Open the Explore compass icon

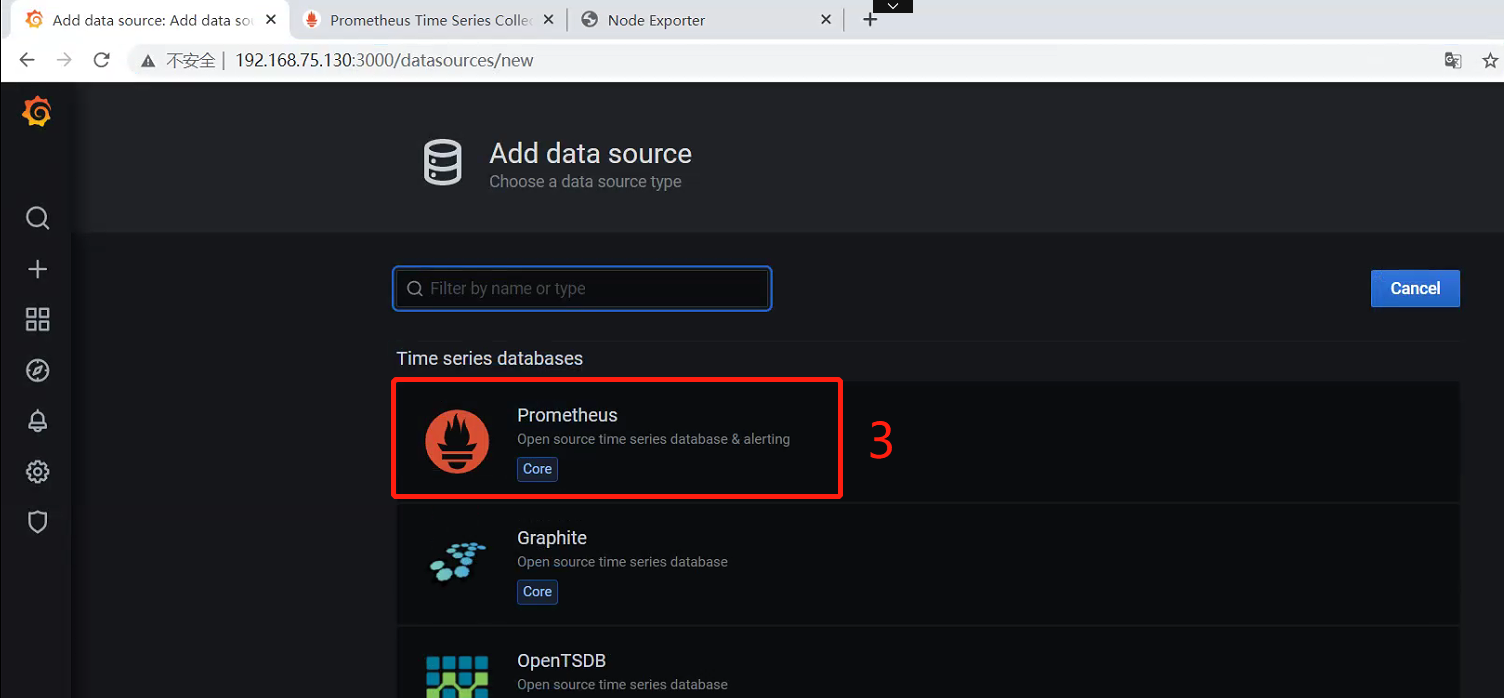tap(37, 371)
